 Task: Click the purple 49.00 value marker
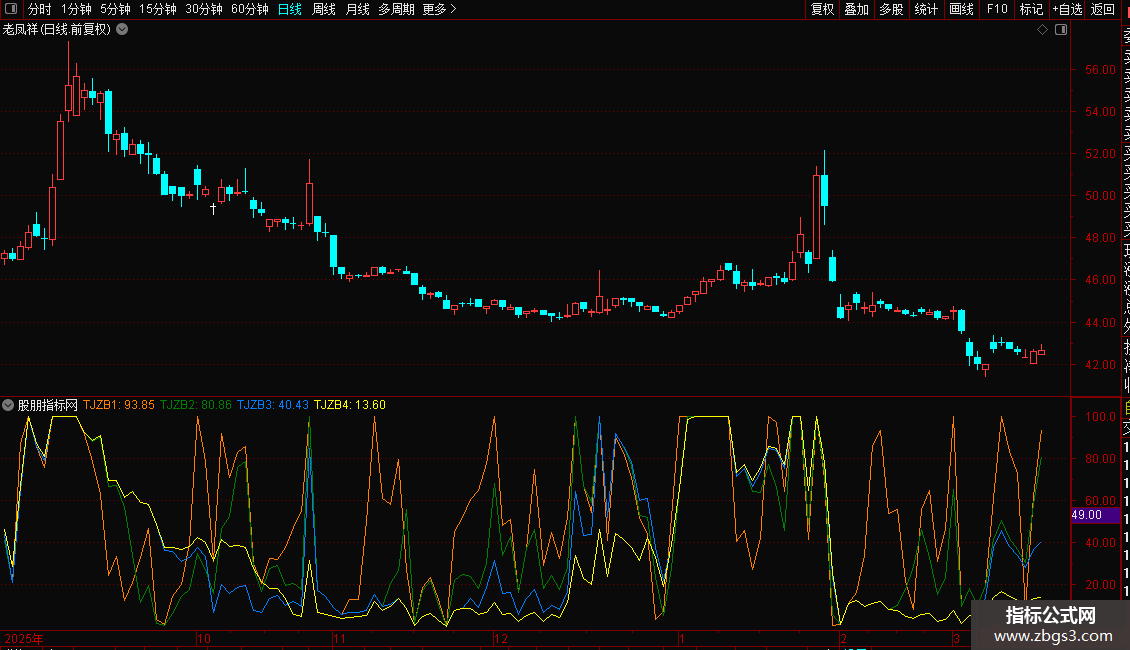[x=1088, y=515]
